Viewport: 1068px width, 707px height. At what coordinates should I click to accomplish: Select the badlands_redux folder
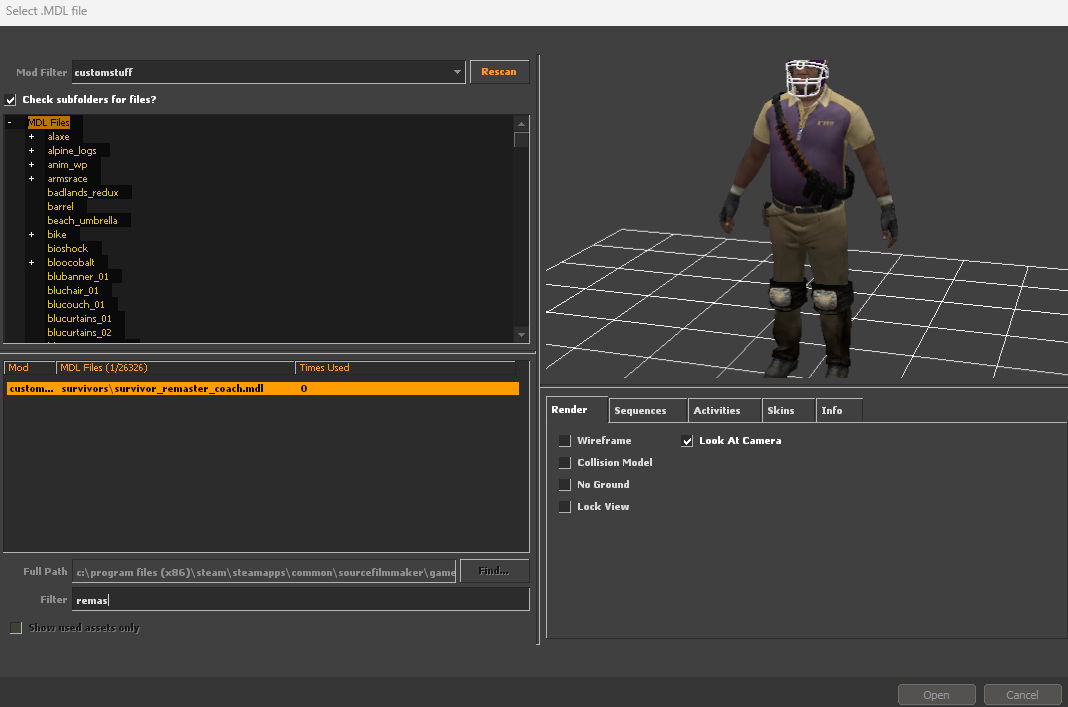tap(82, 193)
